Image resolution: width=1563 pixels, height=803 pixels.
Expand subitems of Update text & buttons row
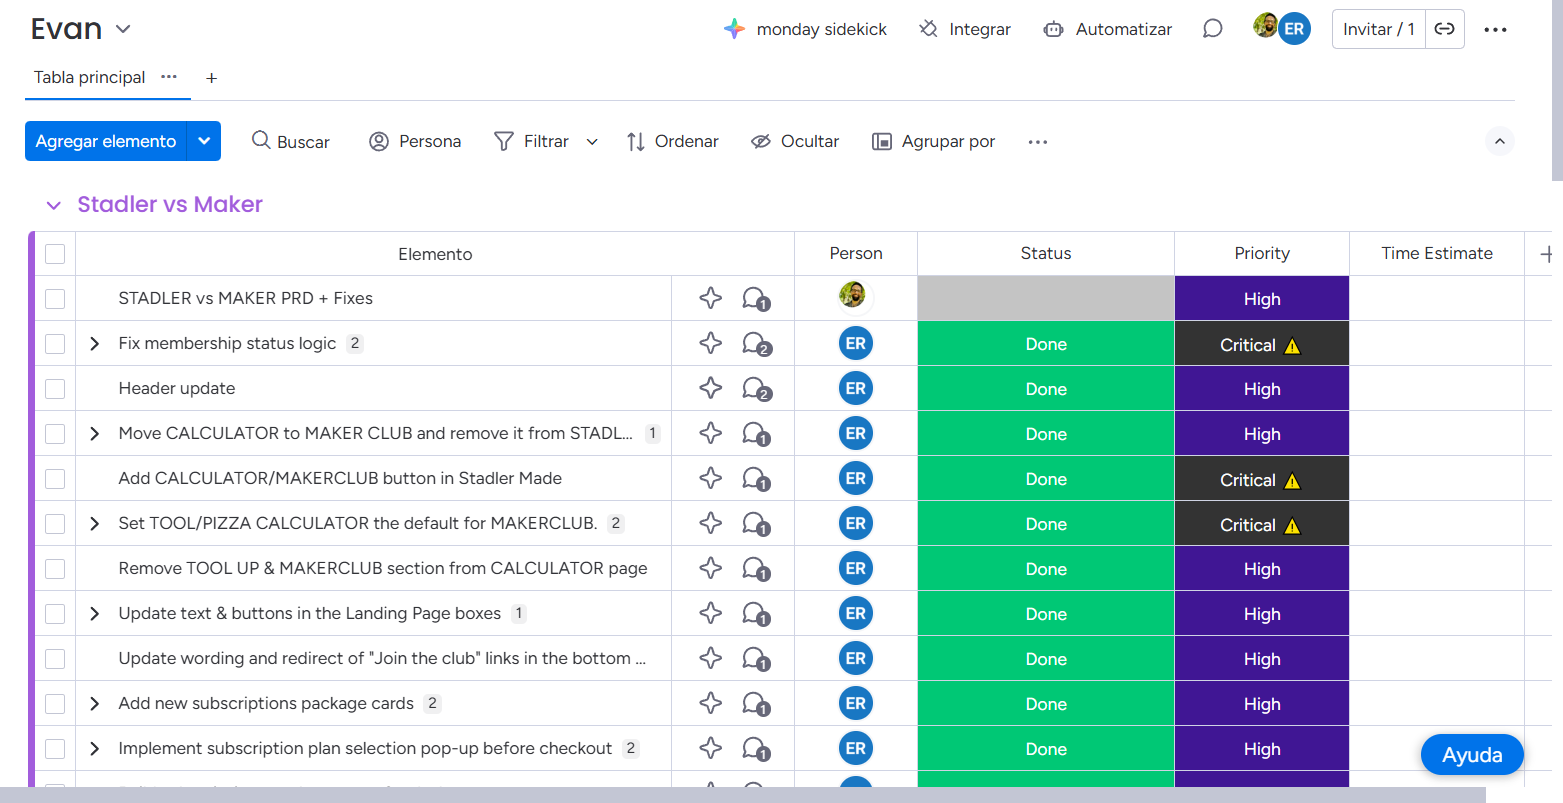pos(95,614)
